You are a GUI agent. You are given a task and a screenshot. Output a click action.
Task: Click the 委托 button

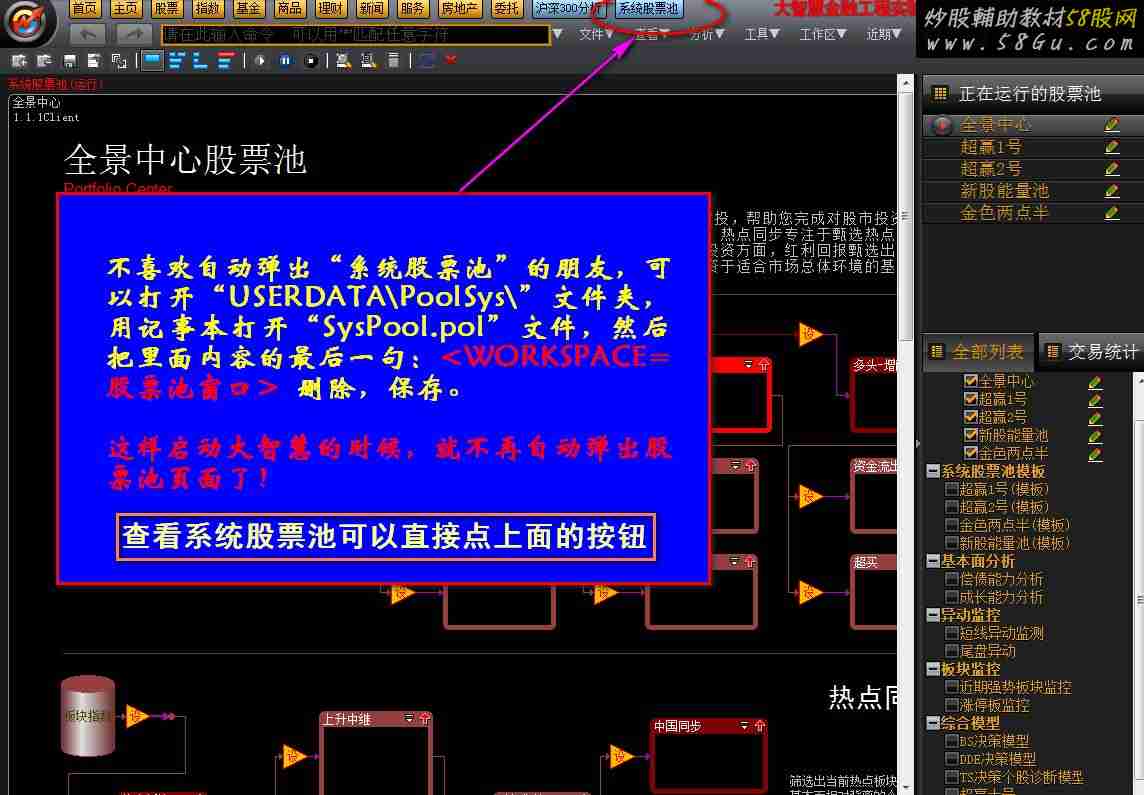point(506,8)
